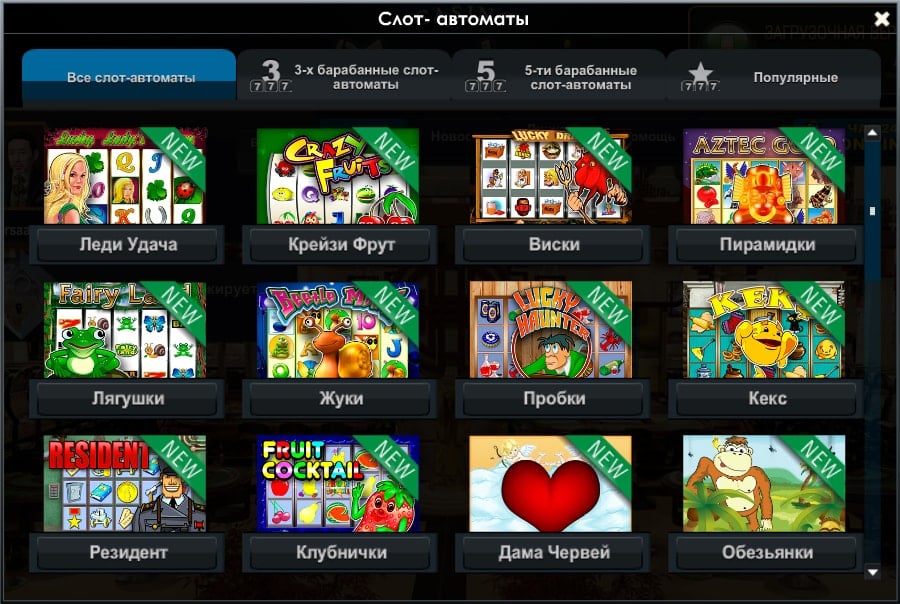Viewport: 900px width, 604px height.
Task: Click the scrollbar up arrow
Action: [x=872, y=133]
